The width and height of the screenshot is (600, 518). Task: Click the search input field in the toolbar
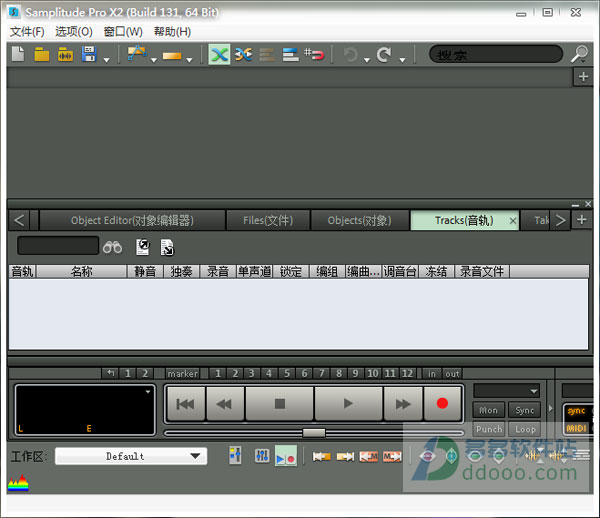pyautogui.click(x=496, y=54)
